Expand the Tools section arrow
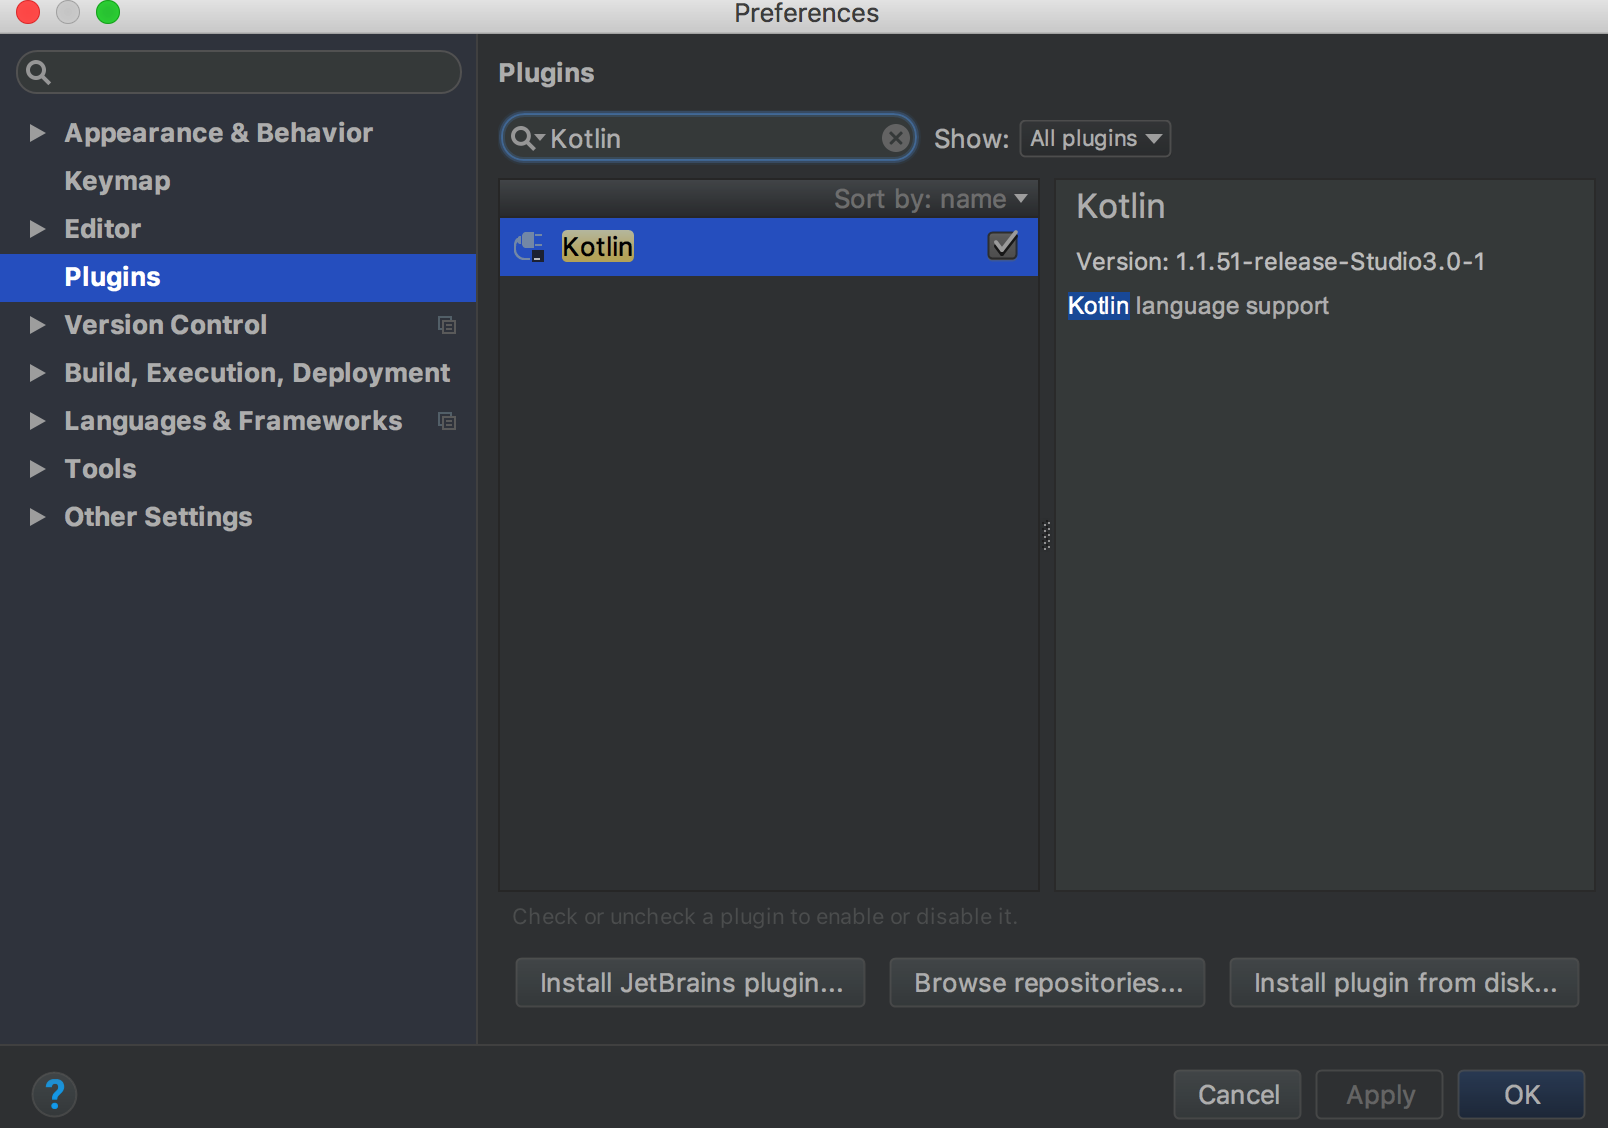The height and width of the screenshot is (1128, 1608). click(37, 469)
